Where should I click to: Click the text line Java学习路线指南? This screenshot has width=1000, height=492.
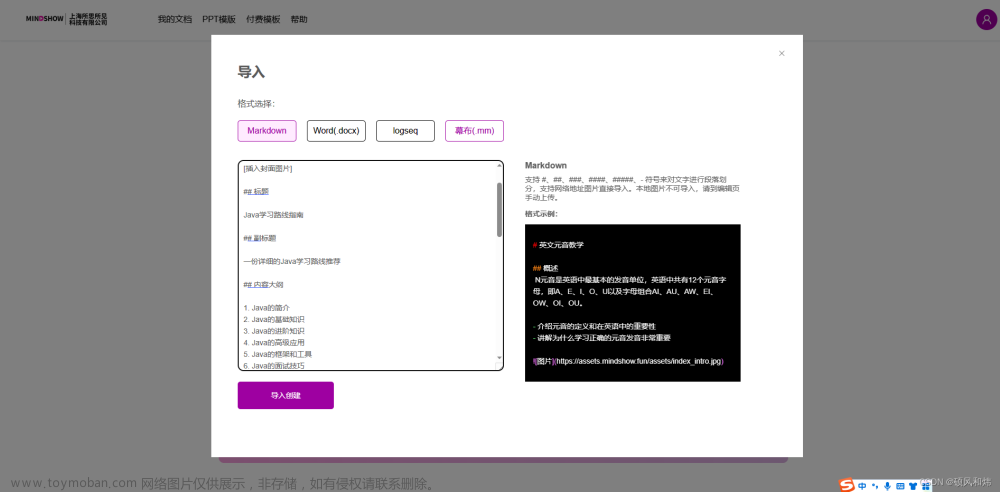pyautogui.click(x=273, y=215)
